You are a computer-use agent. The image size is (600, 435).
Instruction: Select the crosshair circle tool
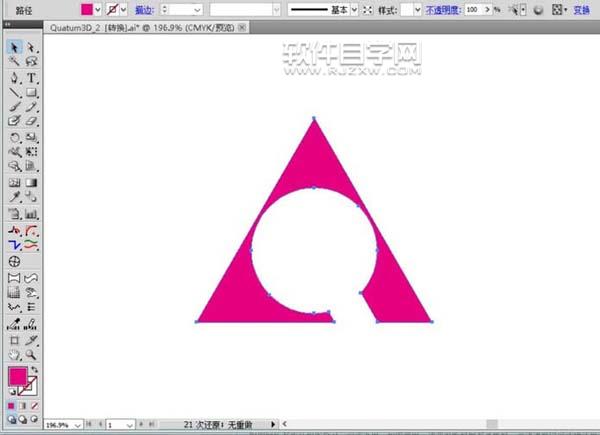click(14, 262)
